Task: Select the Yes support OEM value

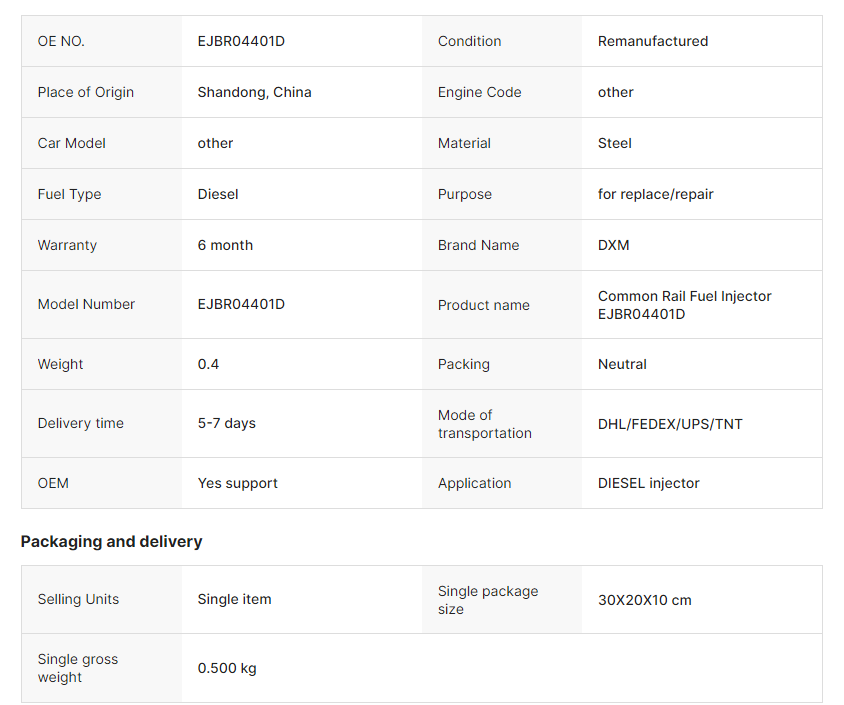Action: [237, 483]
